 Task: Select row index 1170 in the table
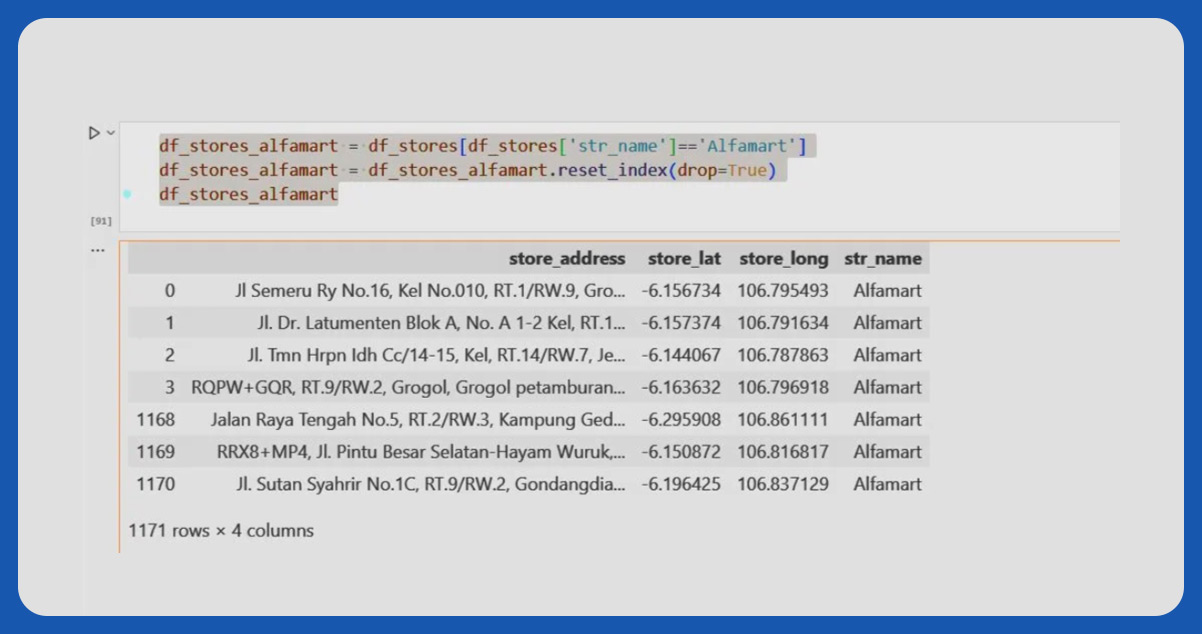(156, 484)
